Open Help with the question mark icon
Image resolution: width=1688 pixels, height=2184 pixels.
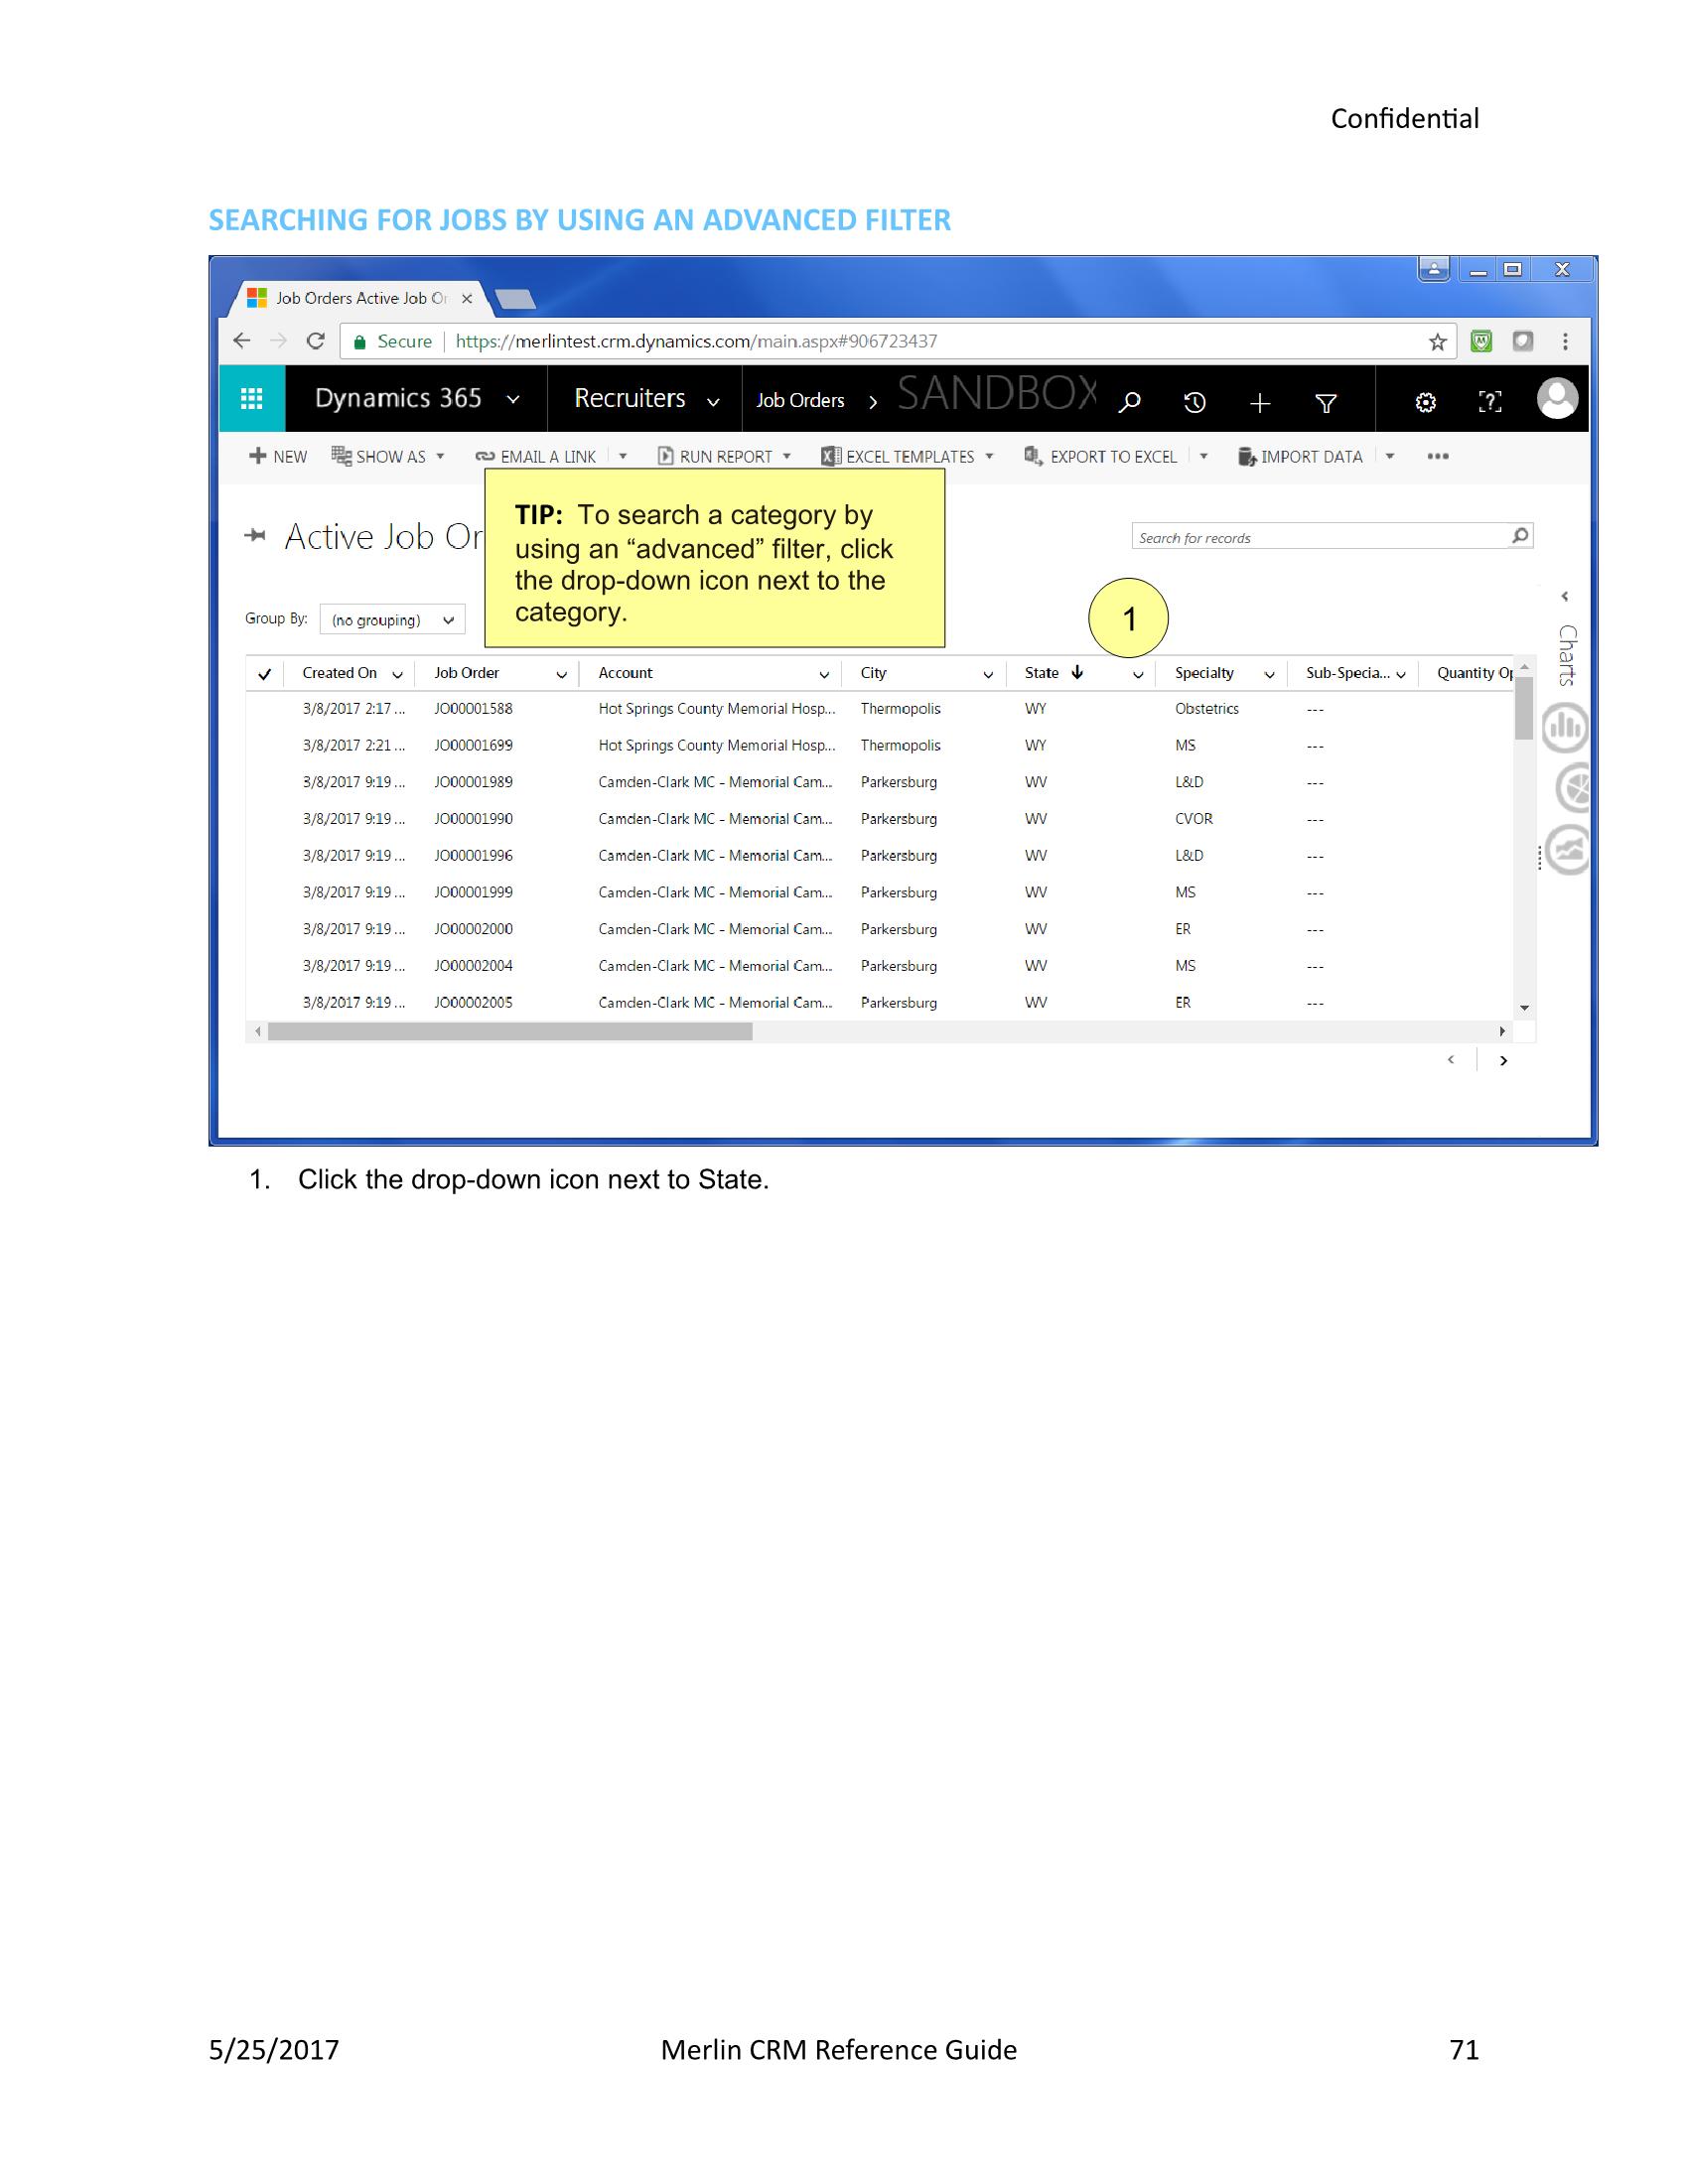tap(1491, 401)
